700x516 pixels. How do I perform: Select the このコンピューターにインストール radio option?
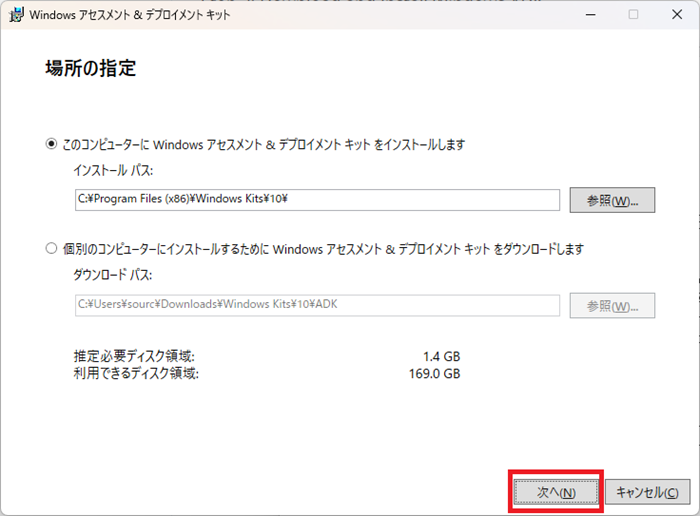click(52, 144)
